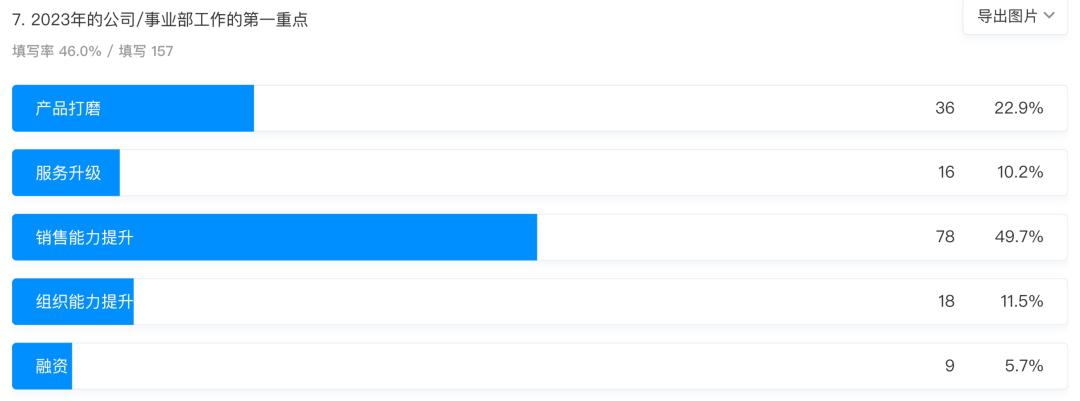Click the 49.7% percentage value
1080x401 pixels.
(x=1018, y=237)
